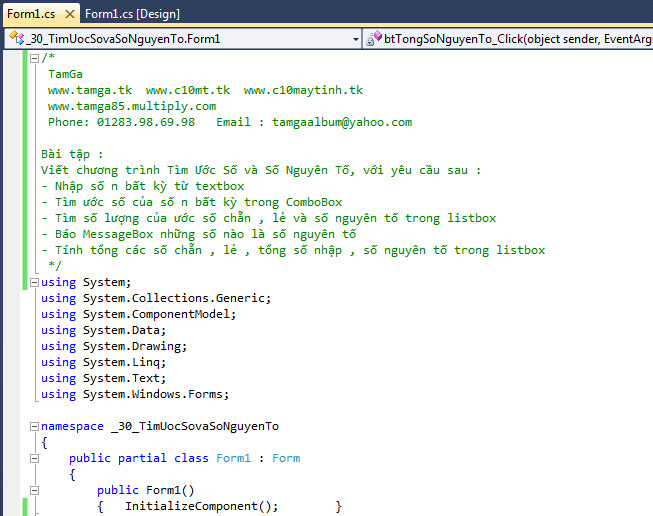Click the word MessageBox in the comment

pos(118,234)
